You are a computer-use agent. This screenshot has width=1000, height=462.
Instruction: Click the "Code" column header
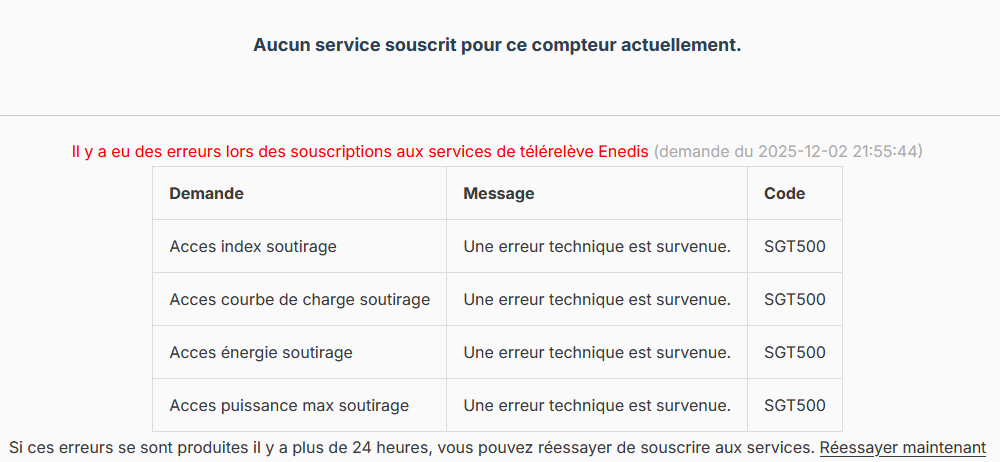[785, 194]
